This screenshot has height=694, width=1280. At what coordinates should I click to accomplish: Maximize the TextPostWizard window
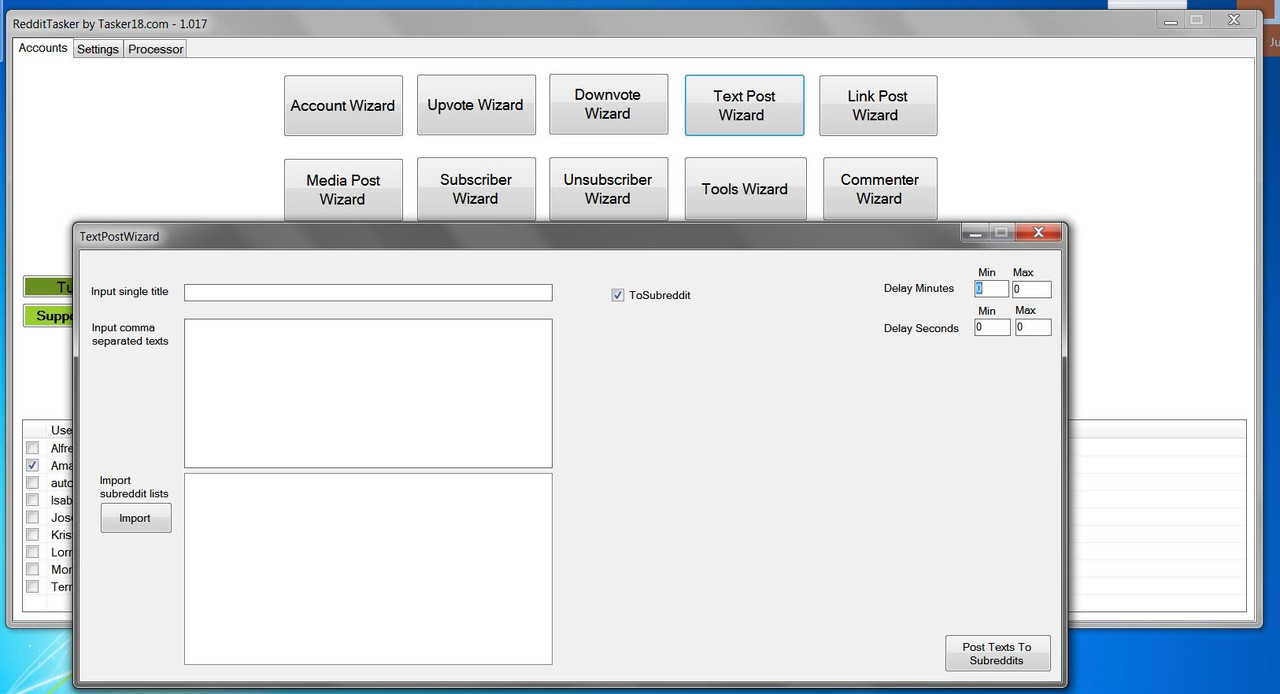(x=1001, y=232)
